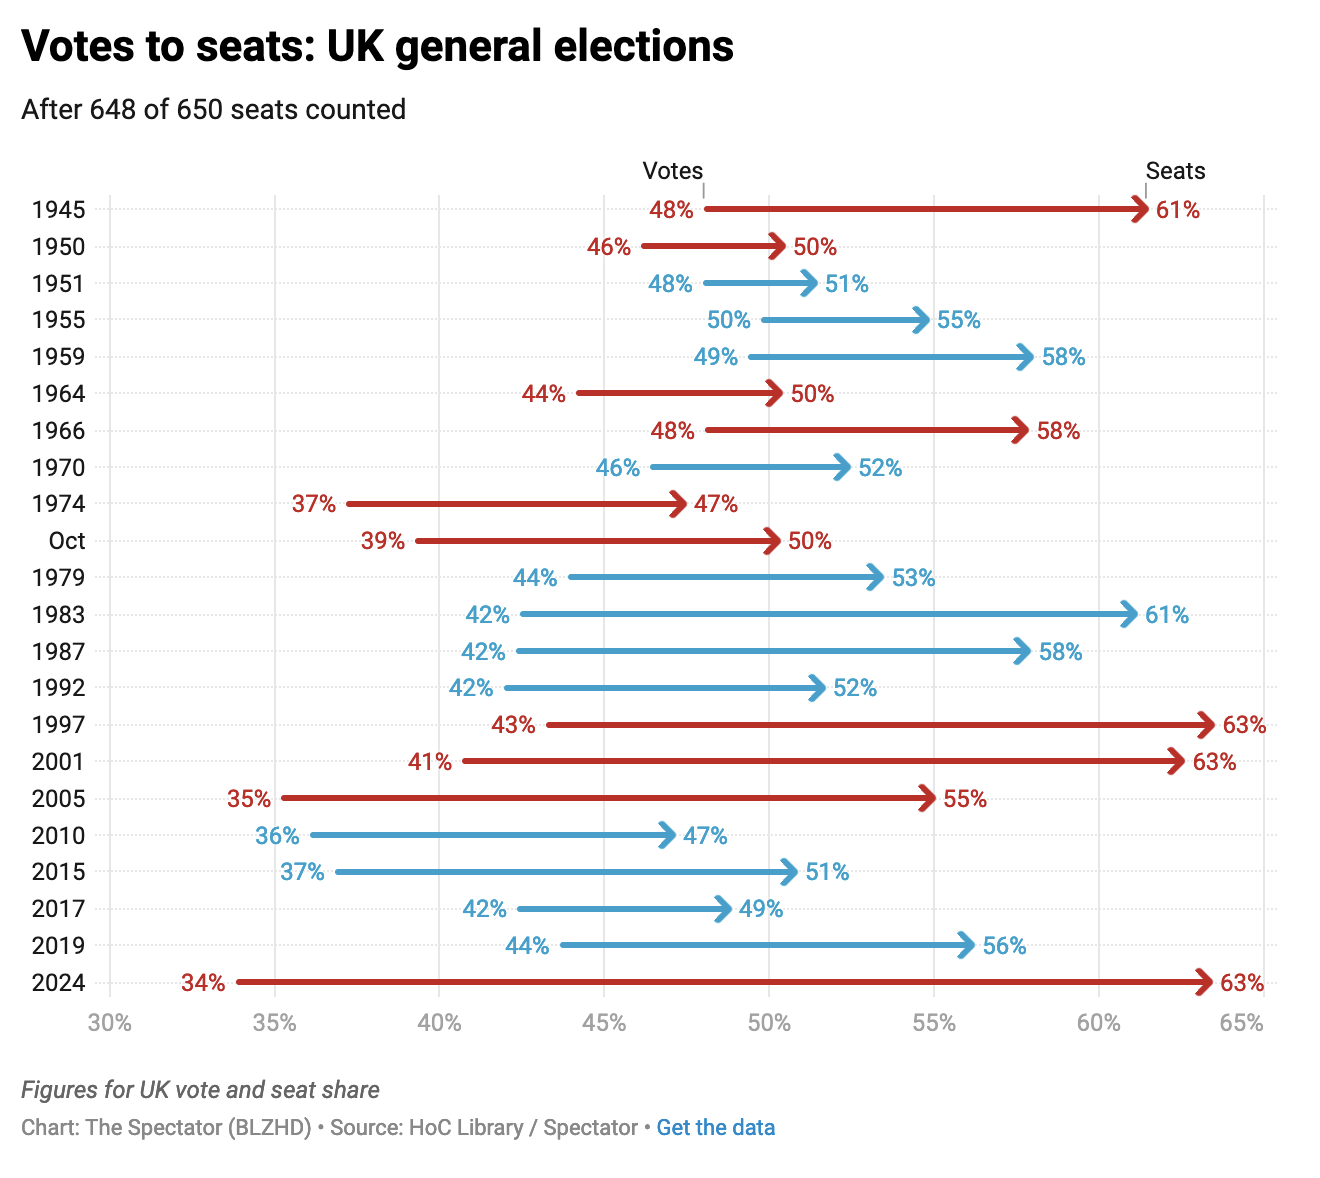Click the red arrowhead in the 1997 row

pyautogui.click(x=1208, y=725)
